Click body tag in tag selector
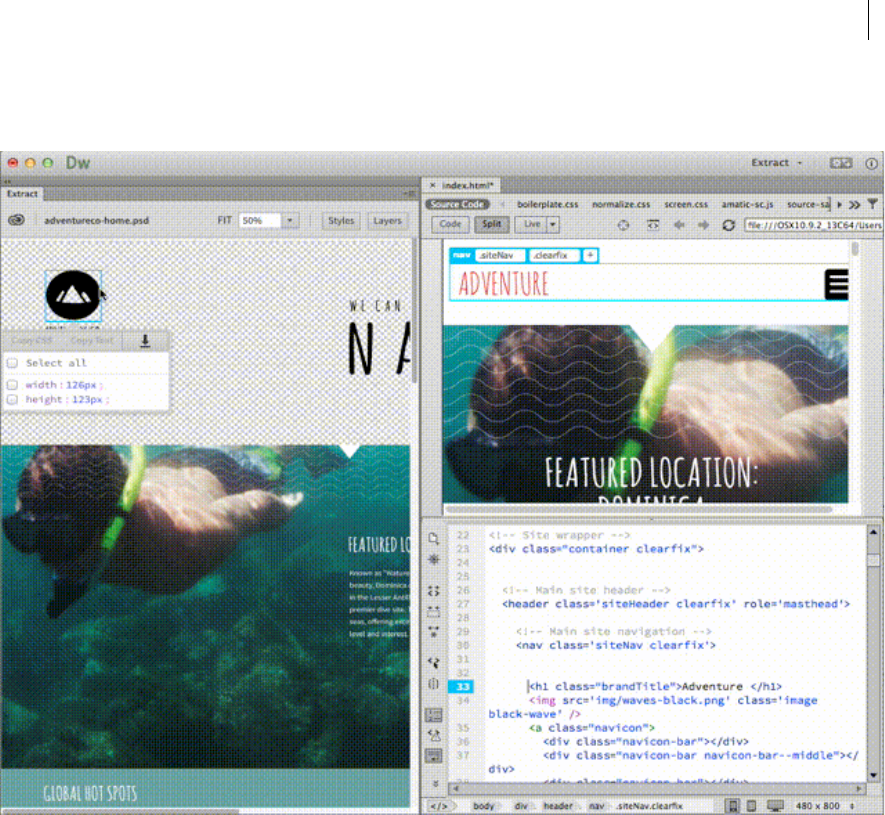This screenshot has width=885, height=815. (x=483, y=807)
